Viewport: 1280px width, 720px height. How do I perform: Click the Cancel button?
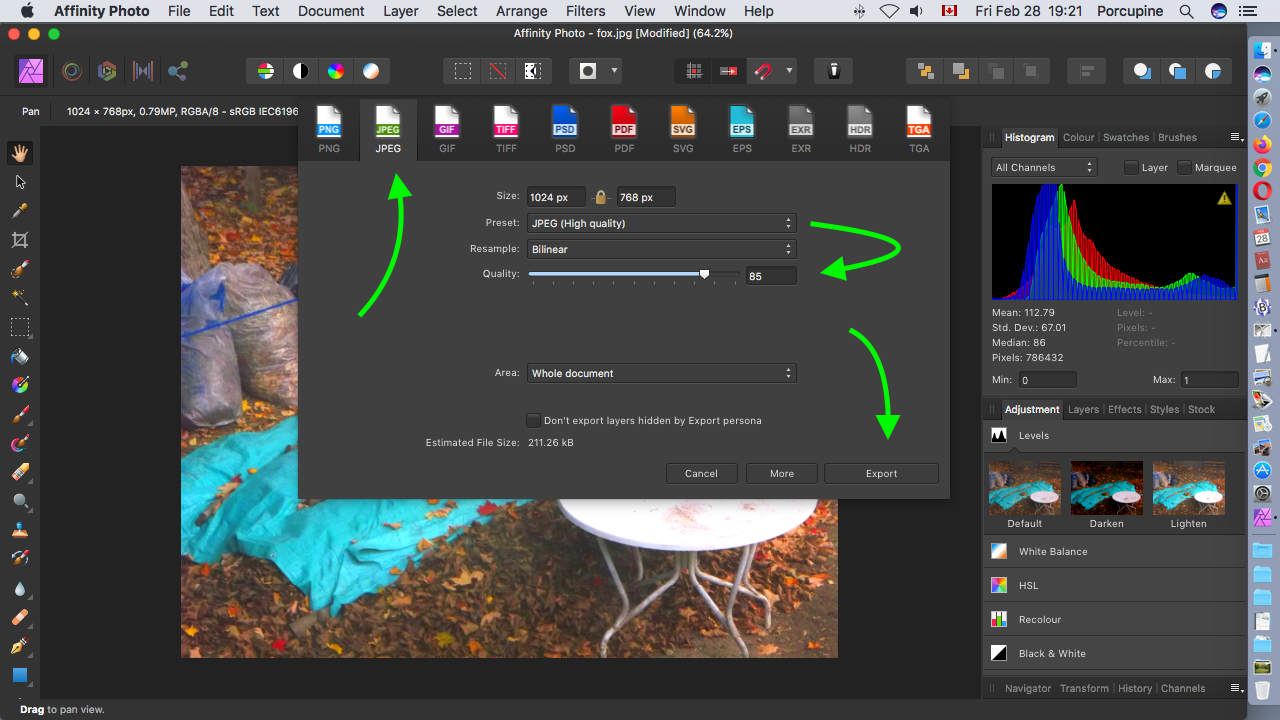701,473
